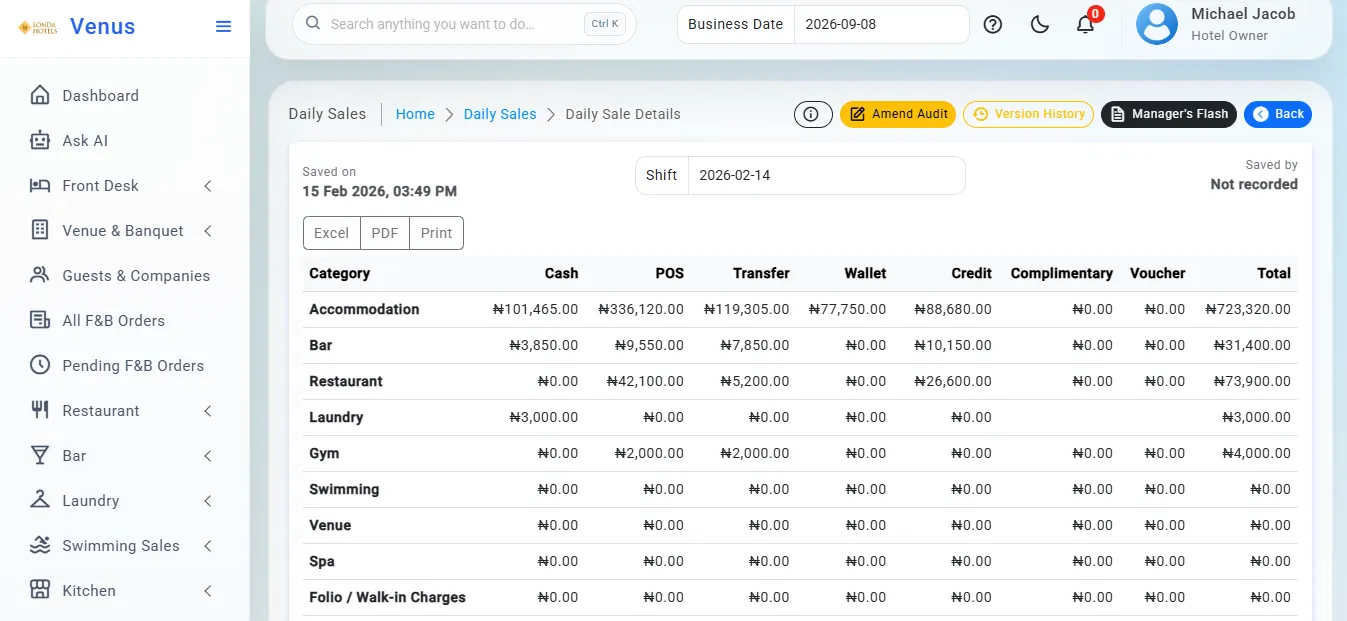Follow the Home breadcrumb link
1347x621 pixels.
click(x=415, y=114)
